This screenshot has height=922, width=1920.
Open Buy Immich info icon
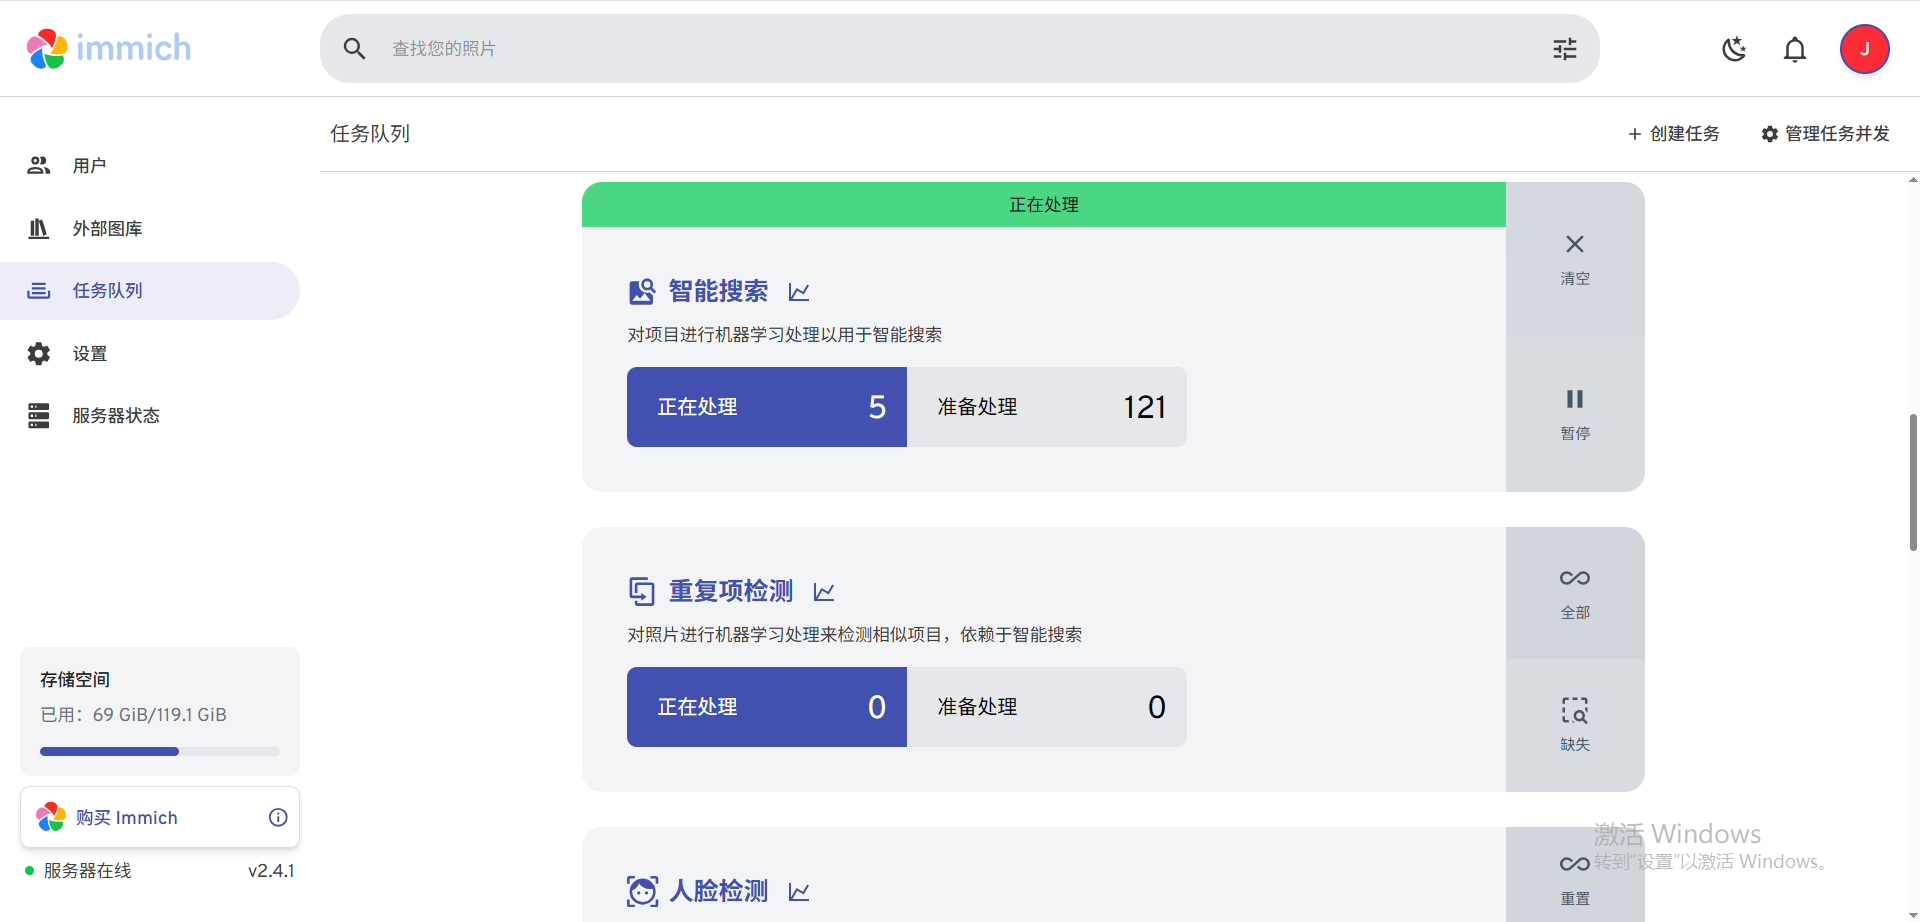coord(278,818)
